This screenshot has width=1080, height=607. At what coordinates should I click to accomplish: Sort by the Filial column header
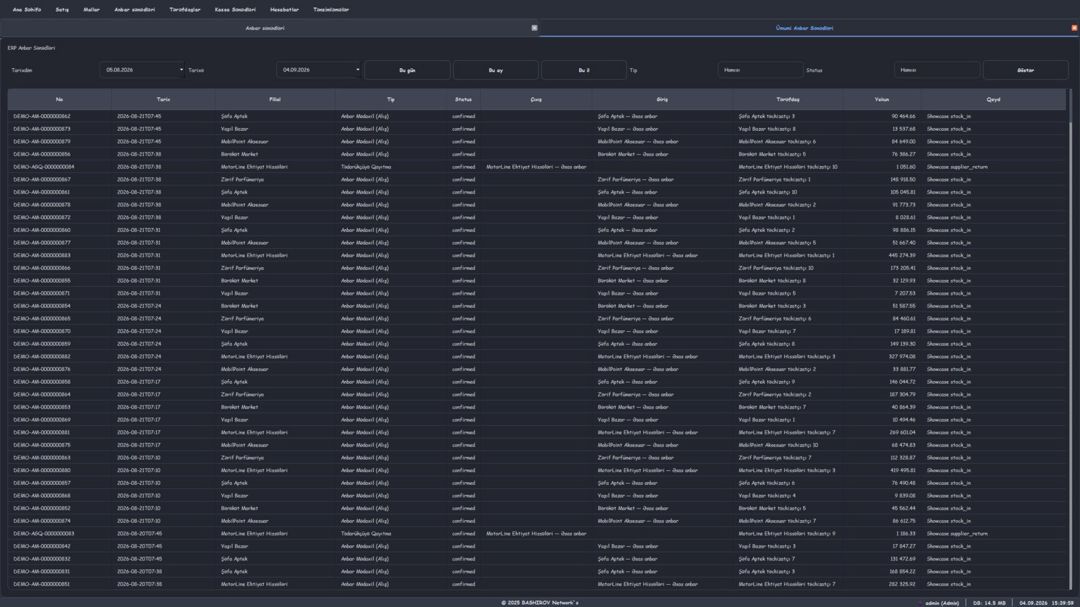tap(275, 99)
